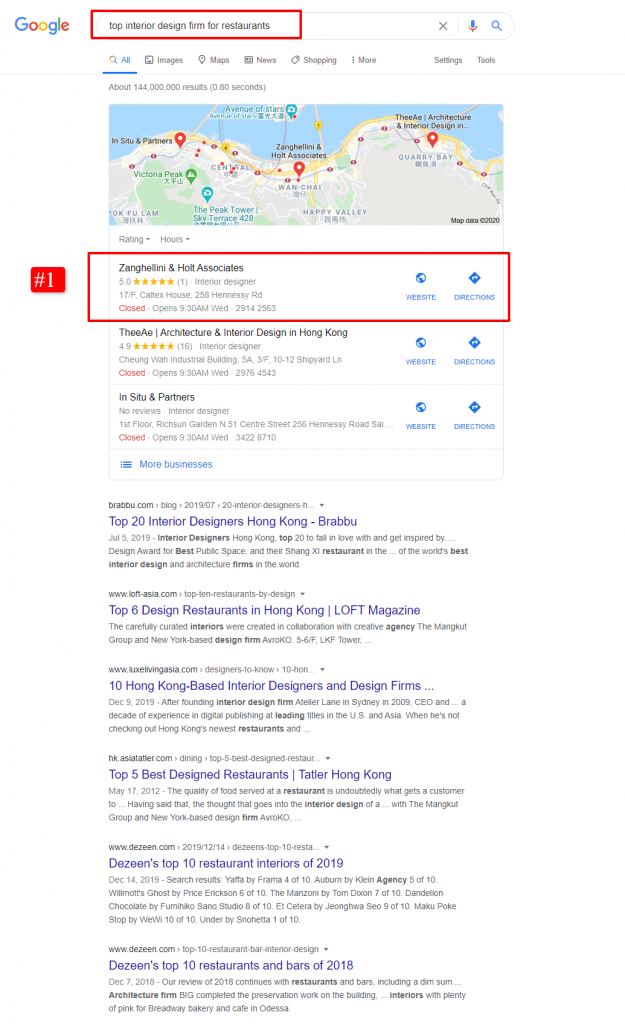Expand the luxelivingasia.com result options arrow
This screenshot has height=1024, width=625.
pos(323,670)
